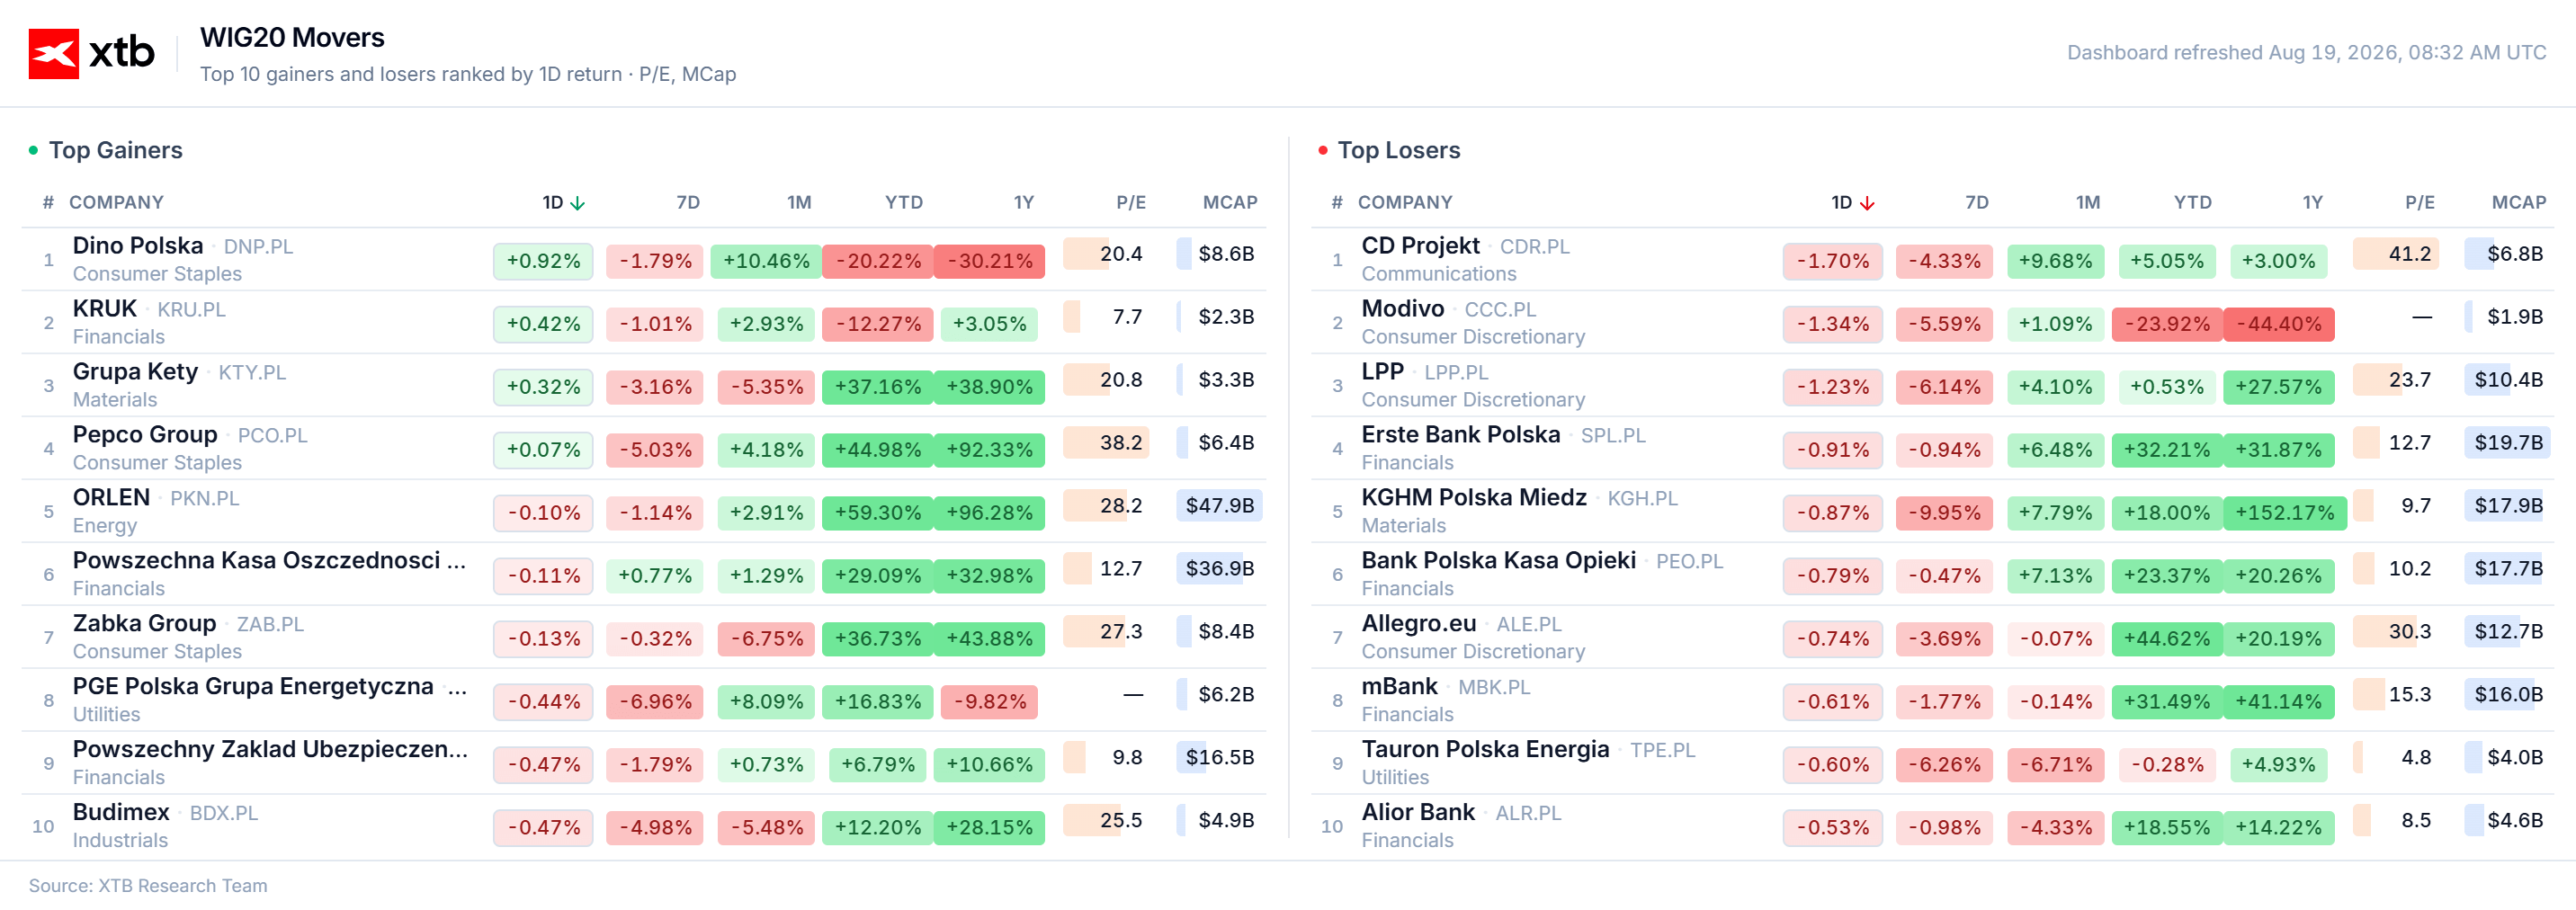This screenshot has width=2576, height=910.
Task: Sort losers by the P/E column header
Action: pos(2419,203)
